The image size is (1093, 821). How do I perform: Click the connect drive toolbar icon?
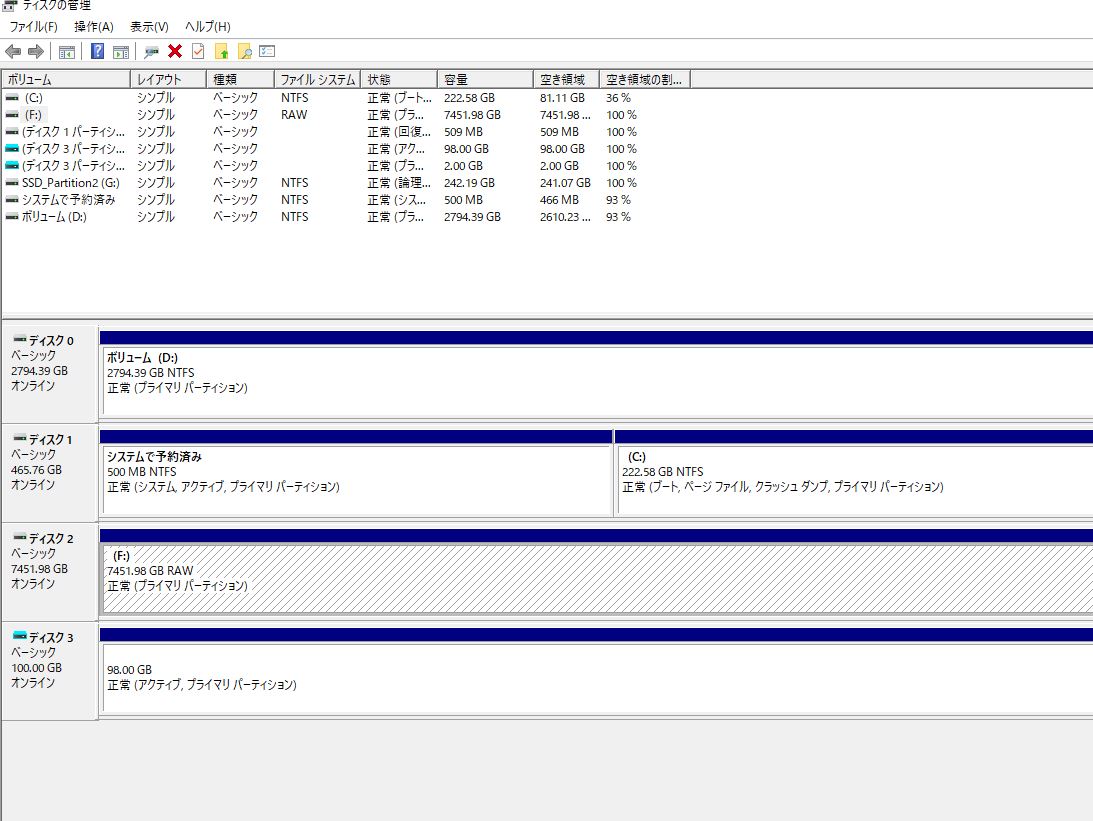pos(152,51)
